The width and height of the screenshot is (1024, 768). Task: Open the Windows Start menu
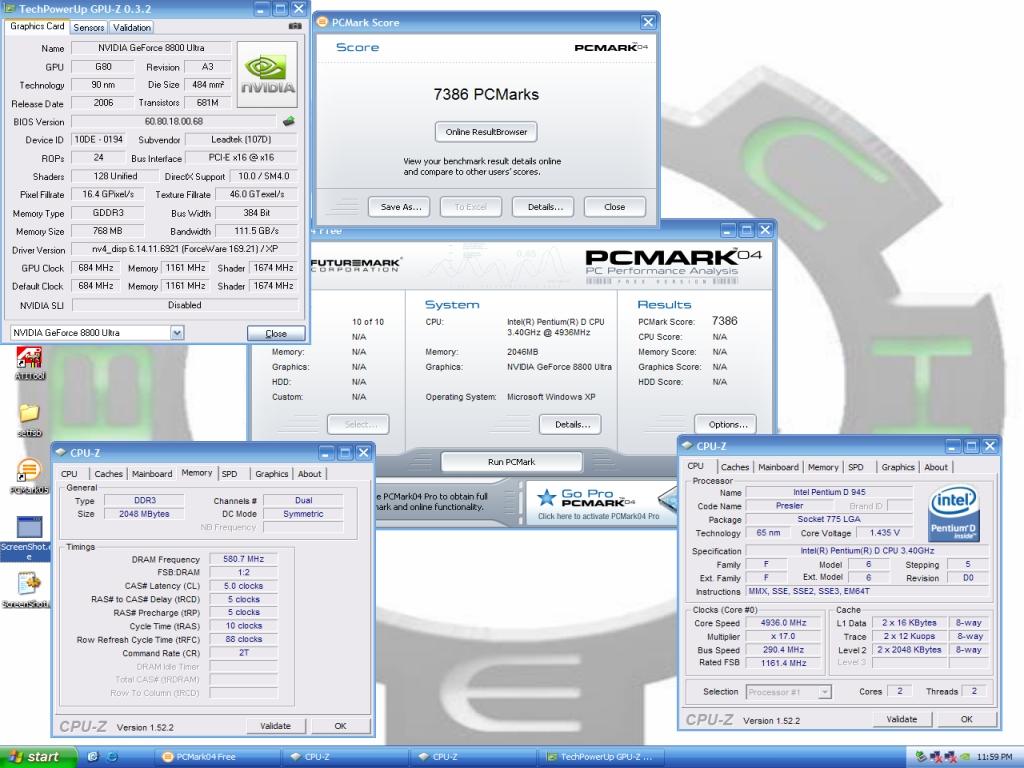(38, 756)
